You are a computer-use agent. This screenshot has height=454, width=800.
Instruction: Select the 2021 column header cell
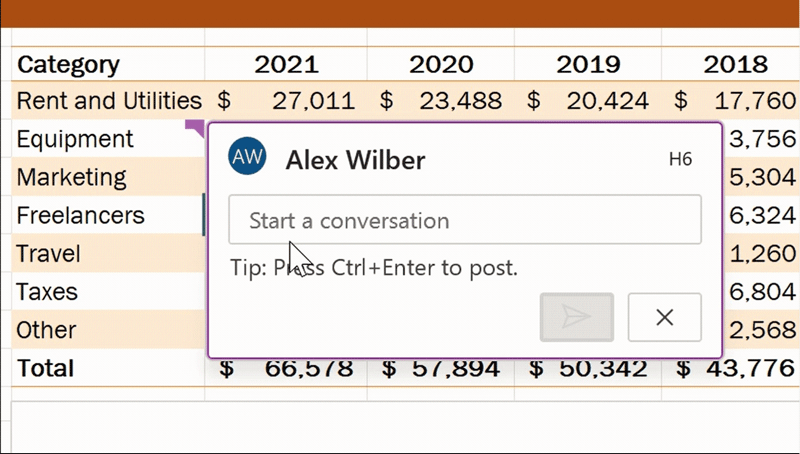[x=286, y=64]
